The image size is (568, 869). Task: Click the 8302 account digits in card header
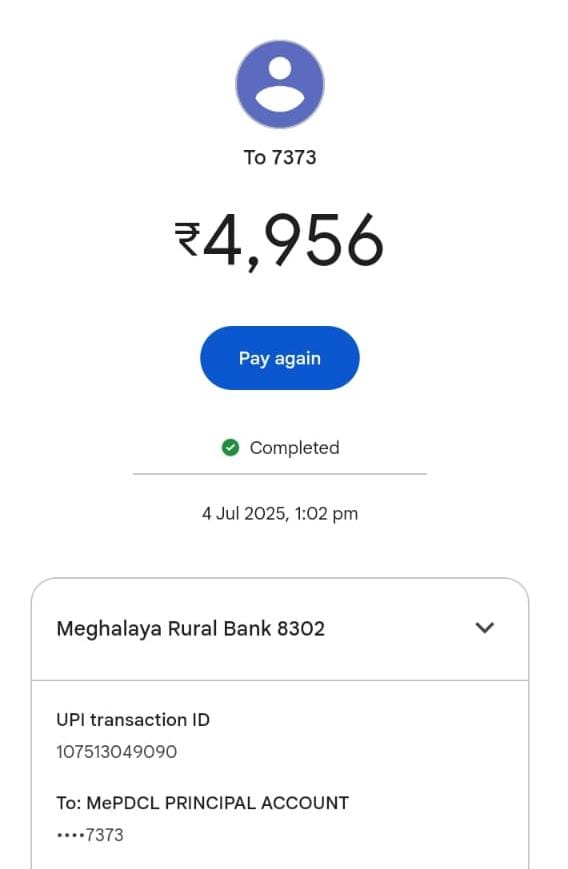[x=301, y=628]
